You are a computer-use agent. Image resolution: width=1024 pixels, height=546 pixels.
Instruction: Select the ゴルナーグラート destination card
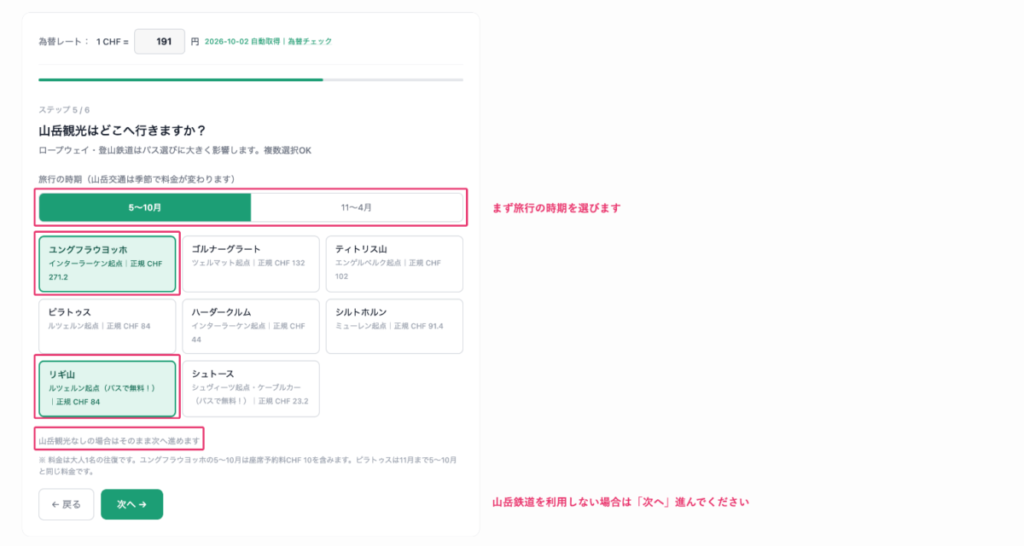point(251,263)
